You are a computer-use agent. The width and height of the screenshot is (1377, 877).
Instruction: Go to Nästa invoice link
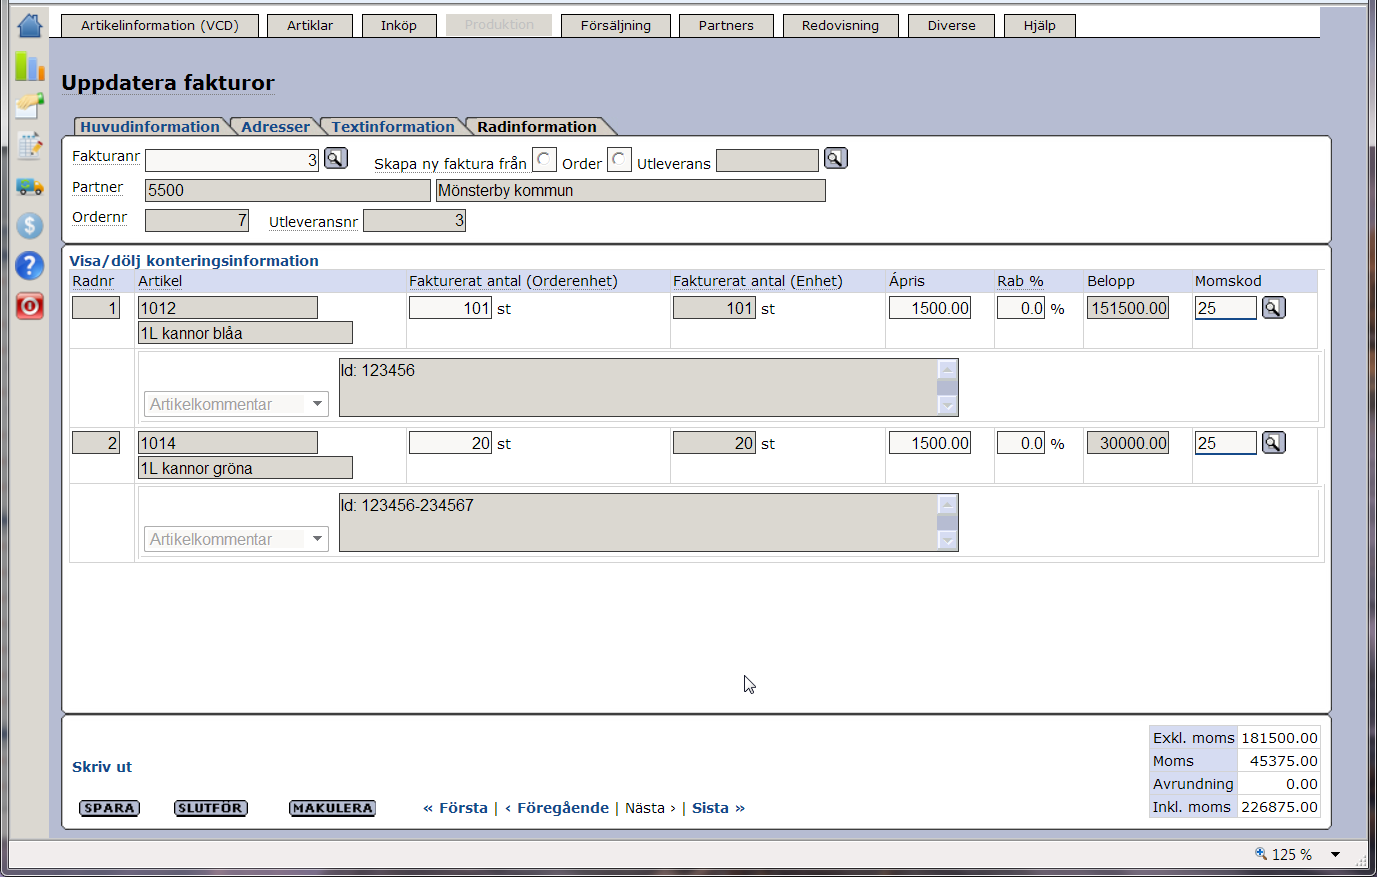(x=650, y=808)
